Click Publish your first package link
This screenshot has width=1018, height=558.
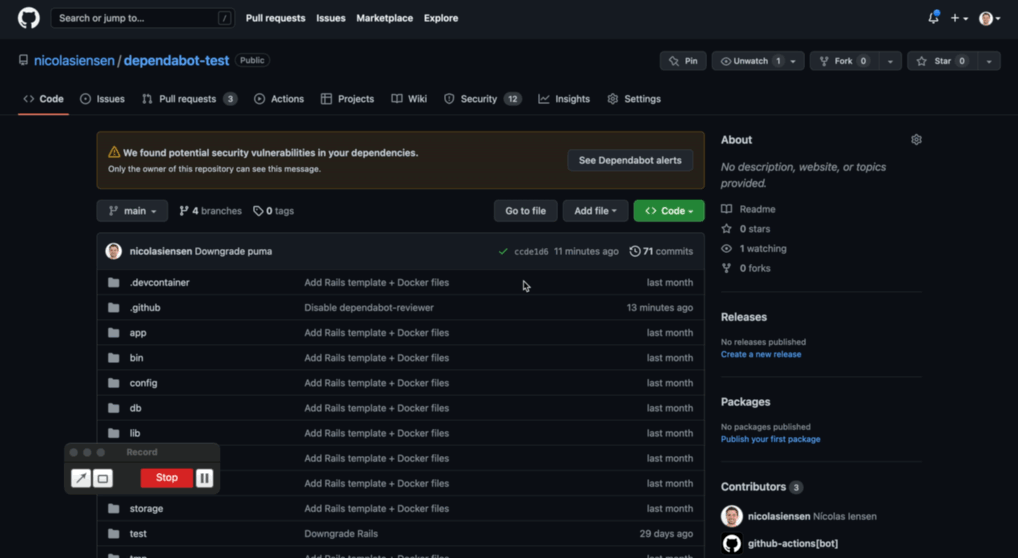pyautogui.click(x=771, y=440)
